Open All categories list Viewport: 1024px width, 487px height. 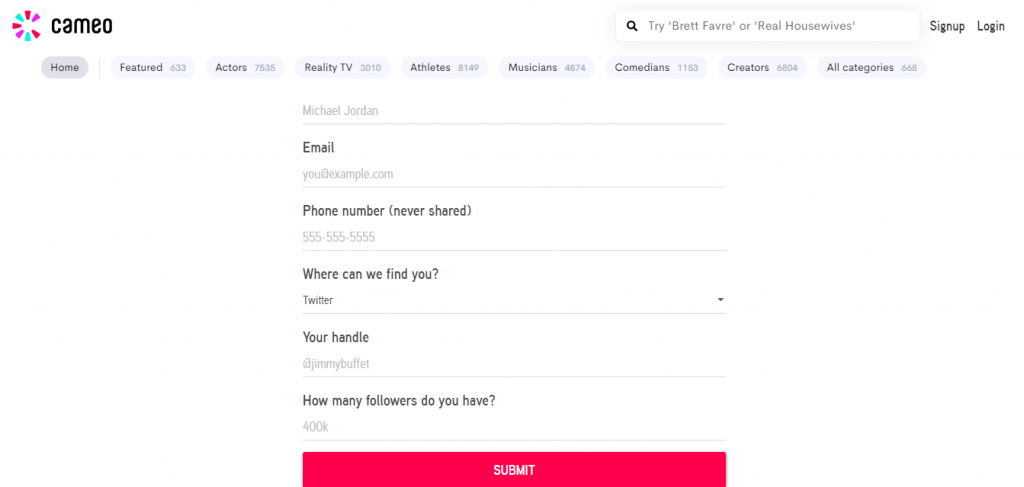click(x=871, y=68)
